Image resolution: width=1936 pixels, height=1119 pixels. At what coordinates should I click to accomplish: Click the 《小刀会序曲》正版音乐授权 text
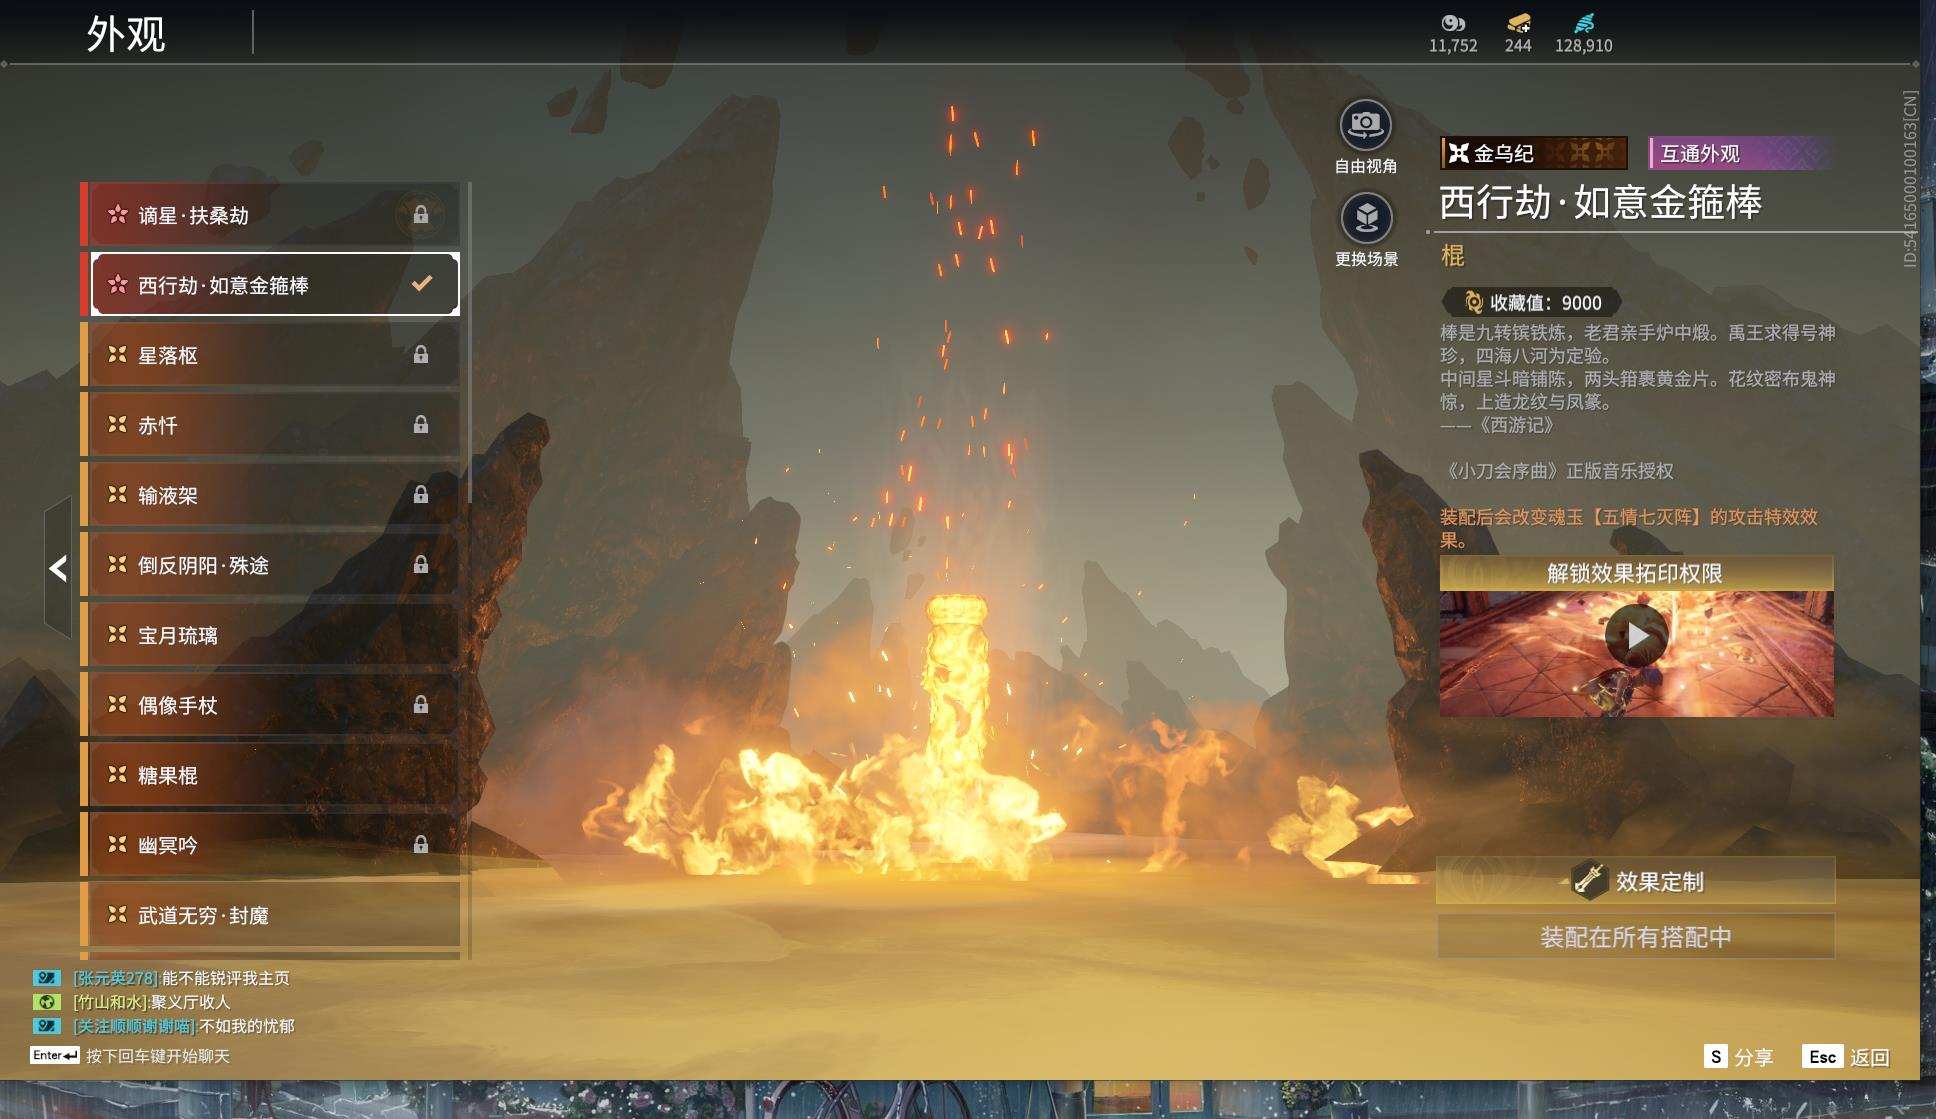coord(1559,471)
